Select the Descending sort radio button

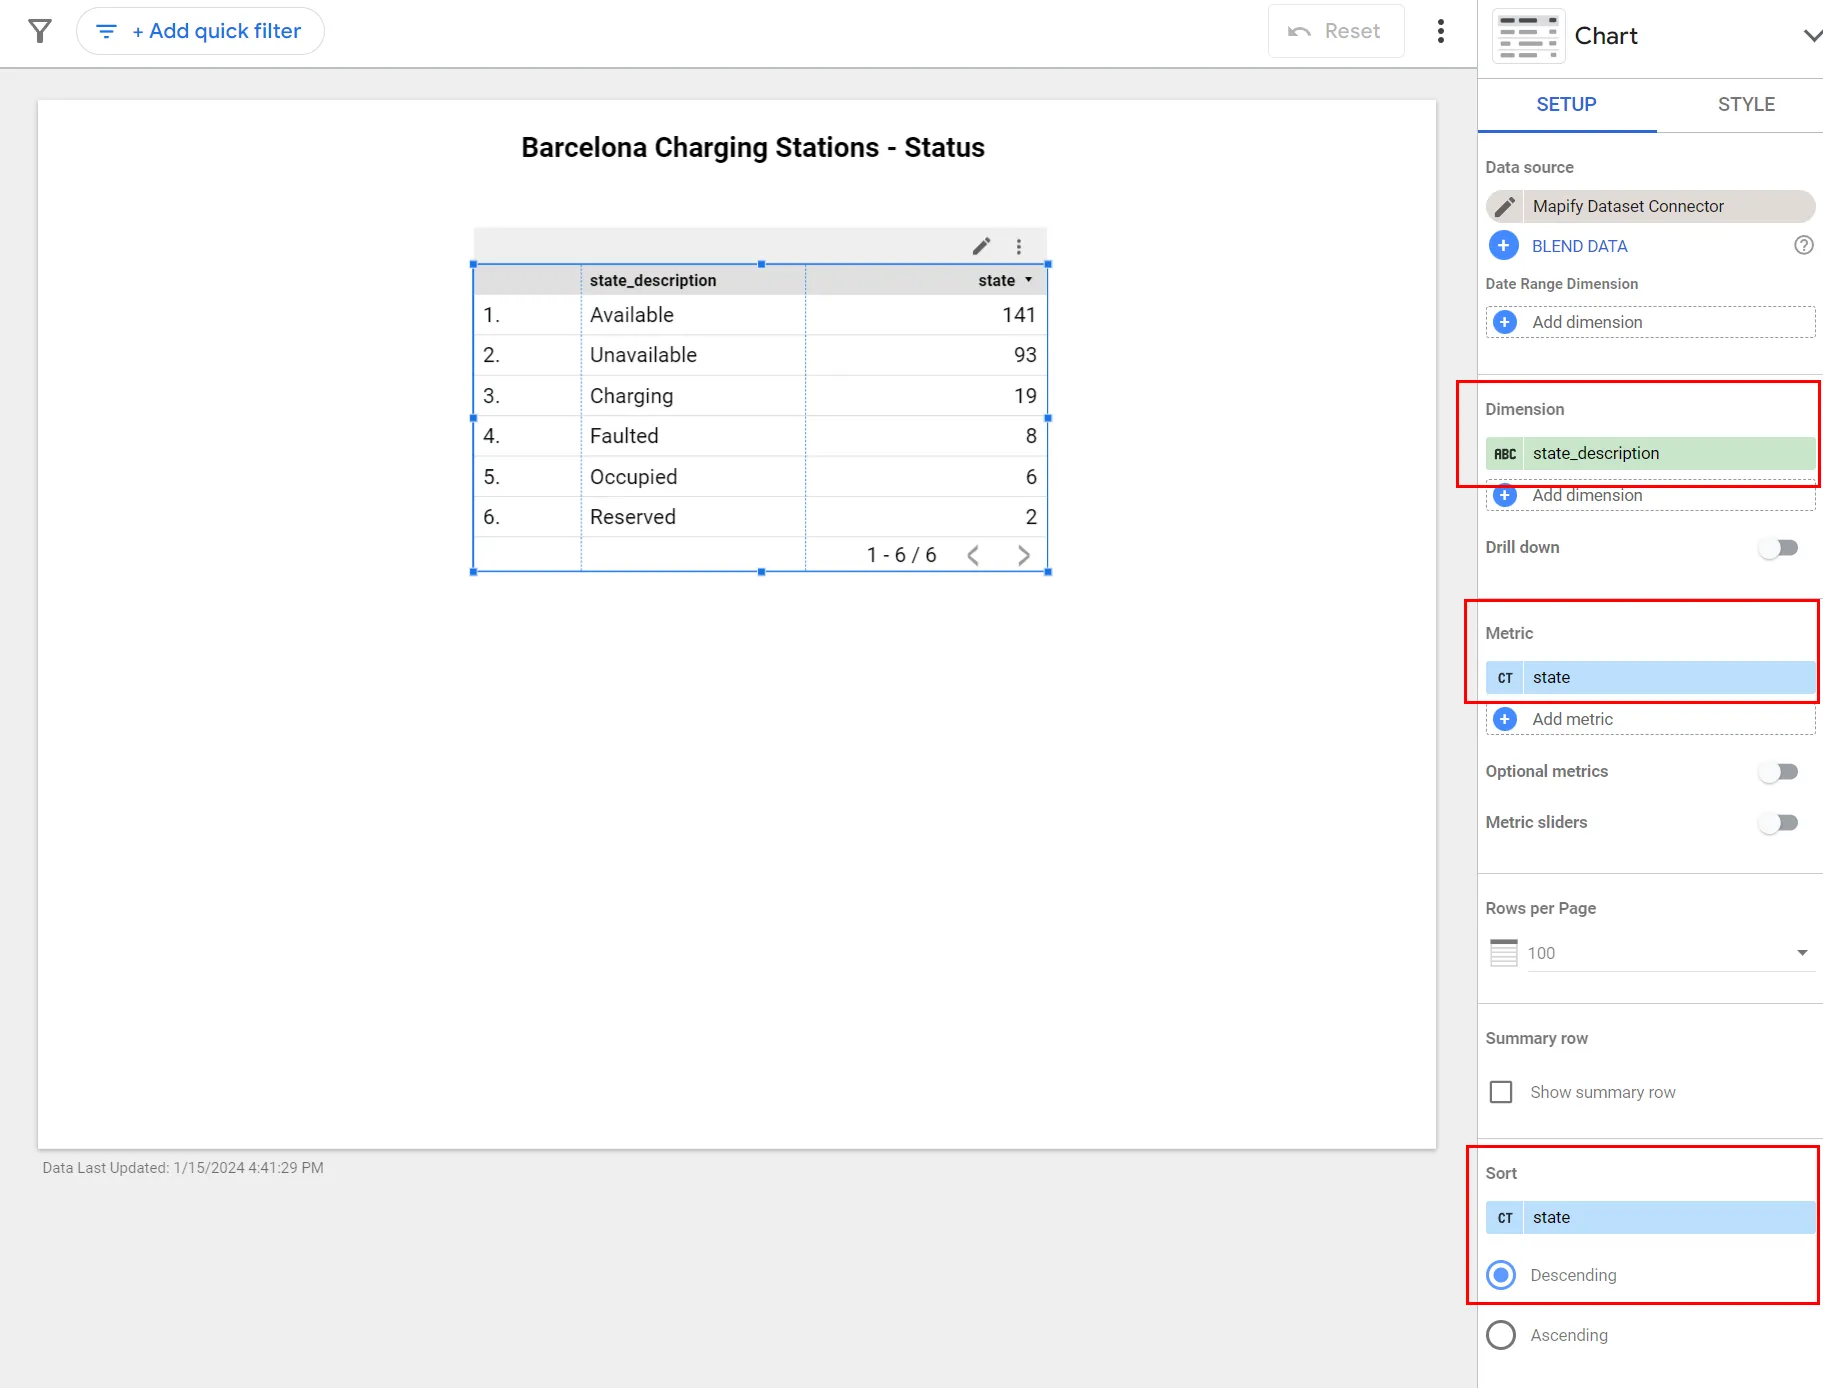(x=1501, y=1275)
